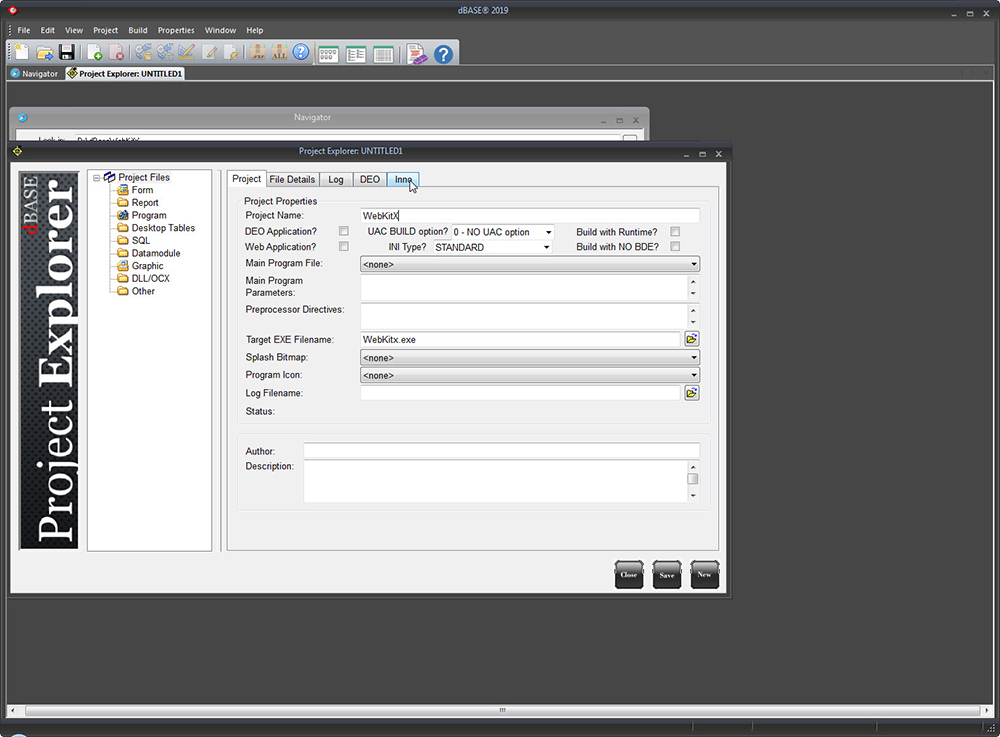The height and width of the screenshot is (737, 1000).
Task: Open the Build menu
Action: pyautogui.click(x=138, y=30)
